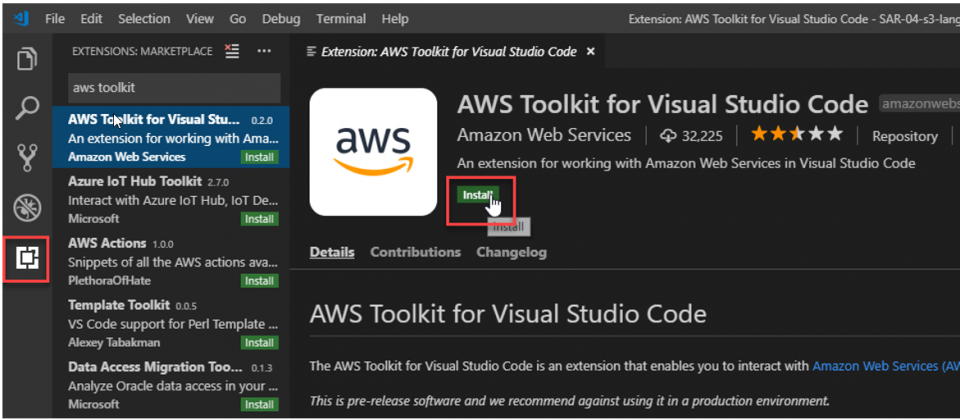The image size is (960, 420).
Task: Open the Go menu
Action: 238,19
